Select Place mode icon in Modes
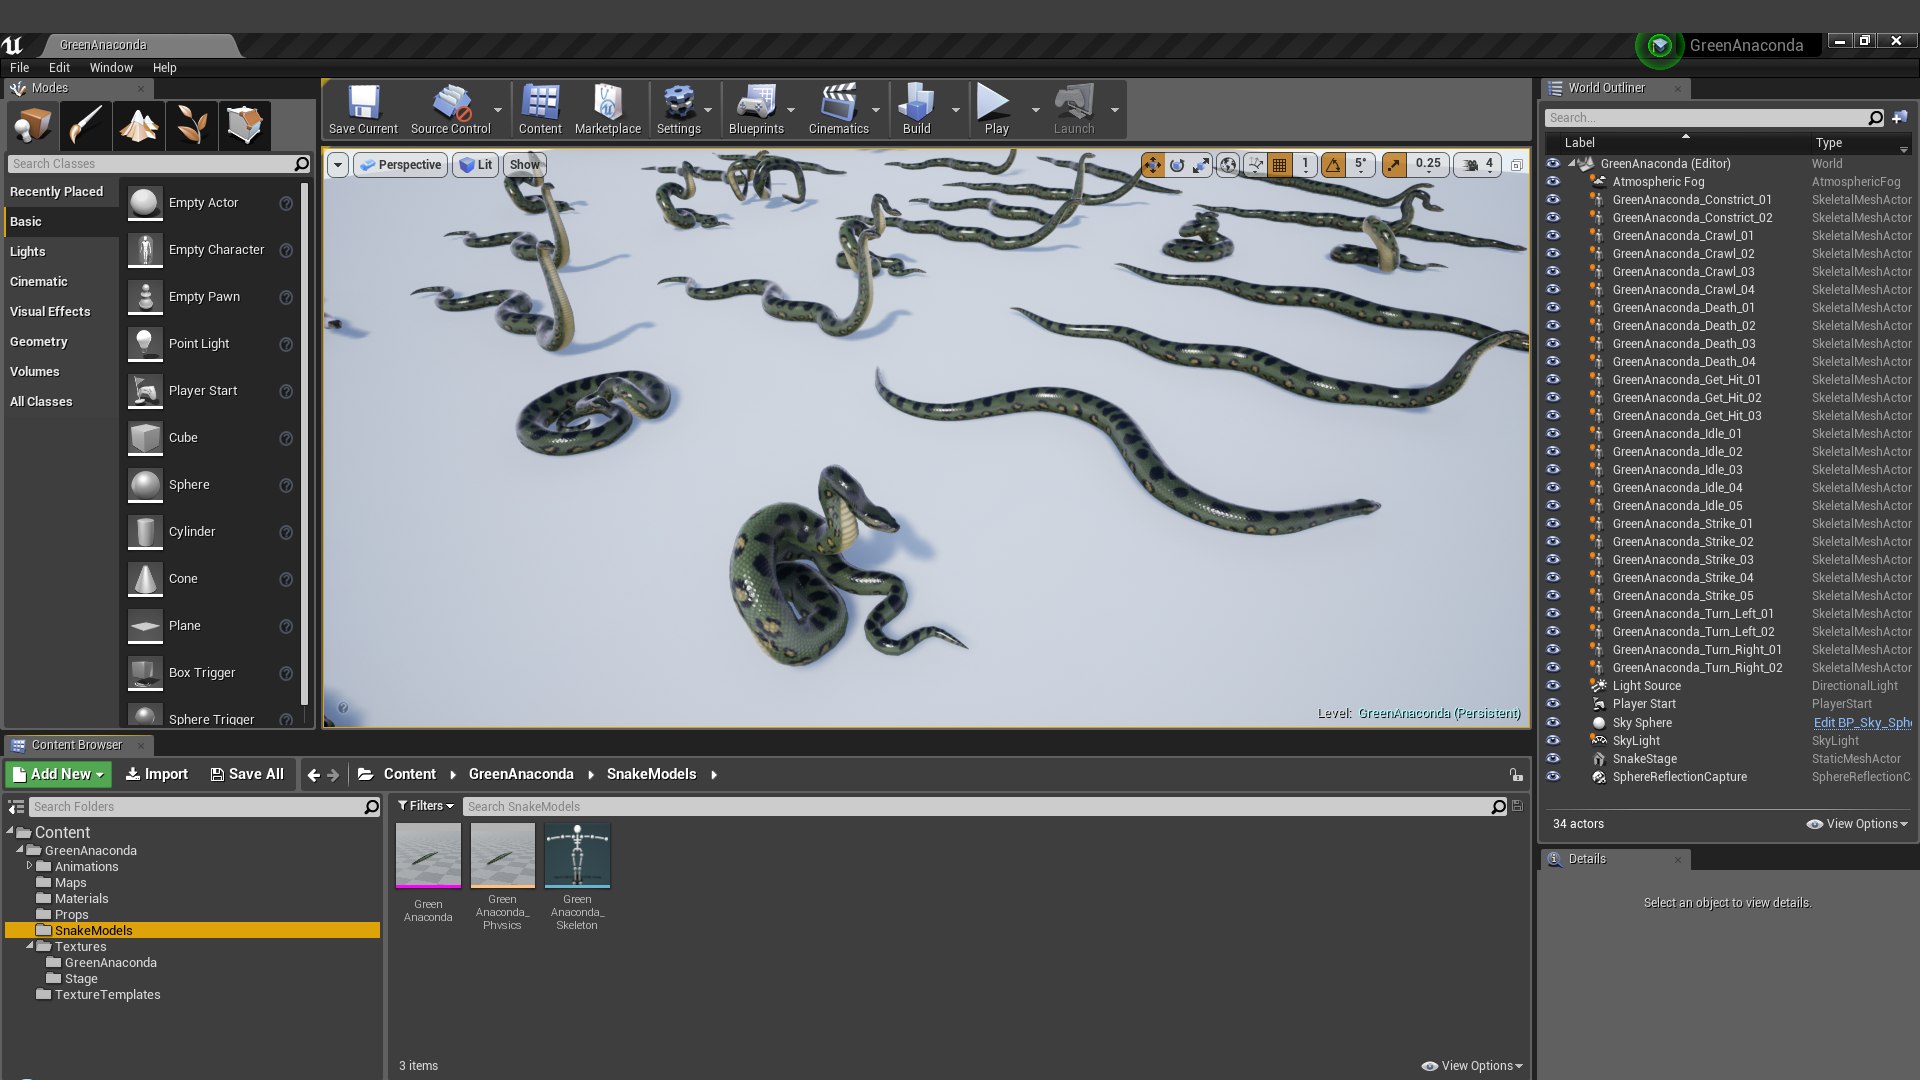This screenshot has width=1920, height=1080. click(32, 126)
